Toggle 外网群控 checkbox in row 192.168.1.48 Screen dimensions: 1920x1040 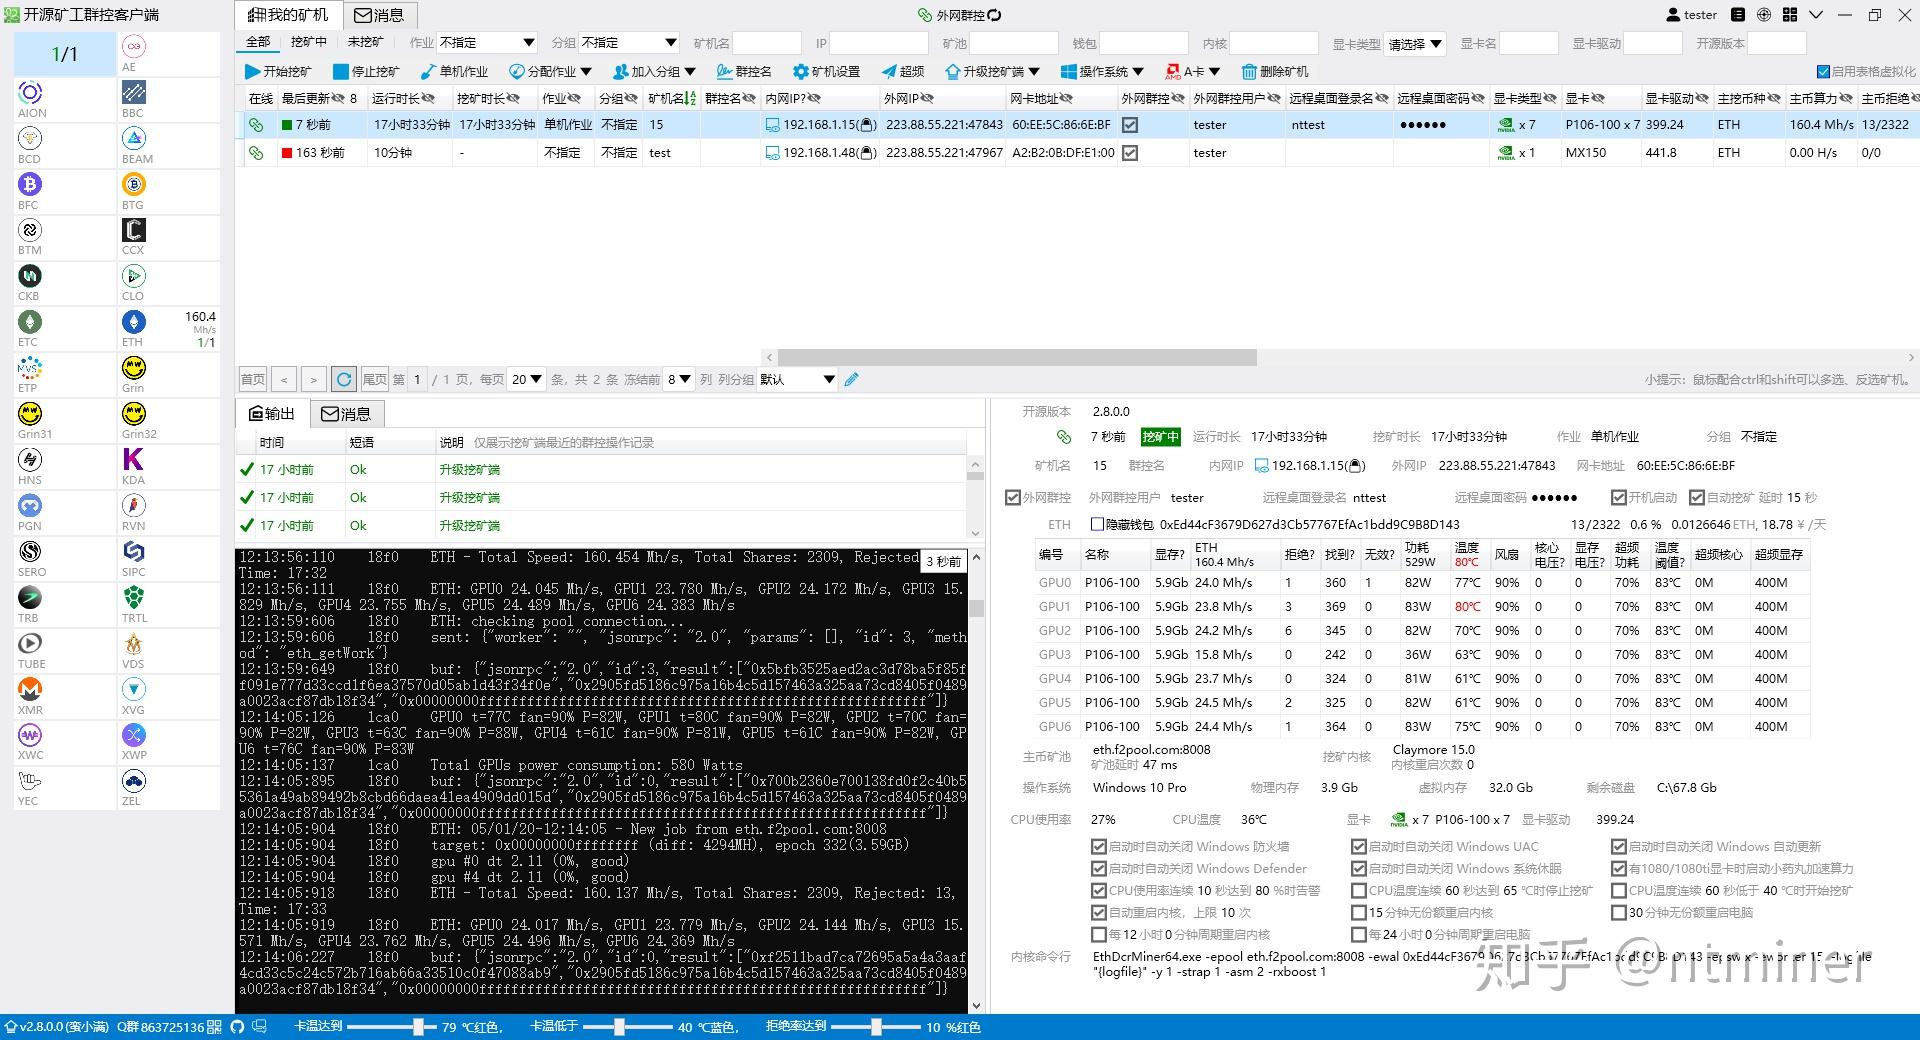click(x=1130, y=153)
